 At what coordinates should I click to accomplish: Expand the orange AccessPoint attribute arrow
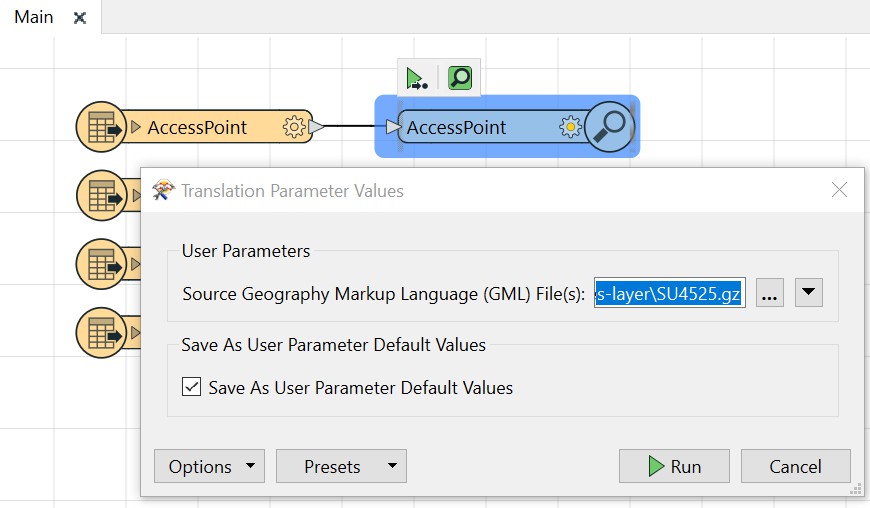136,127
